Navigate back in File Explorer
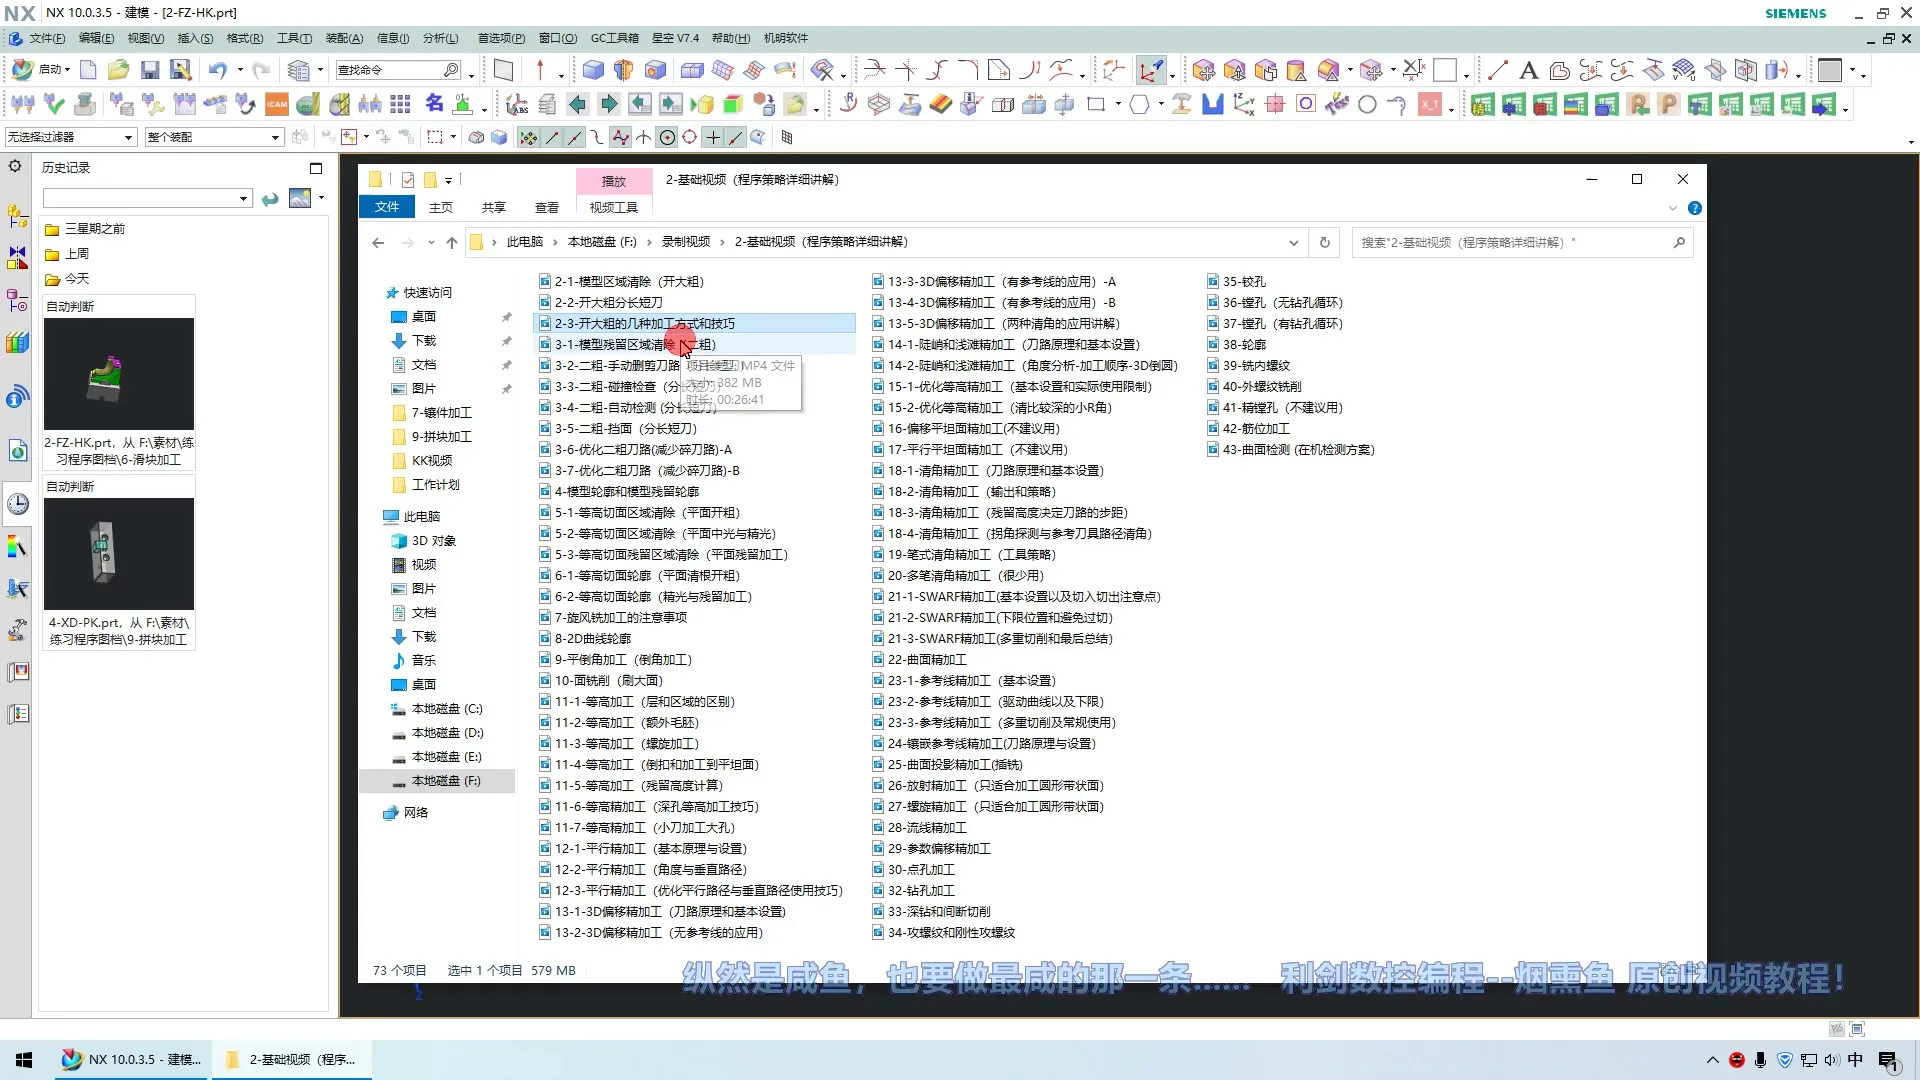 point(378,242)
